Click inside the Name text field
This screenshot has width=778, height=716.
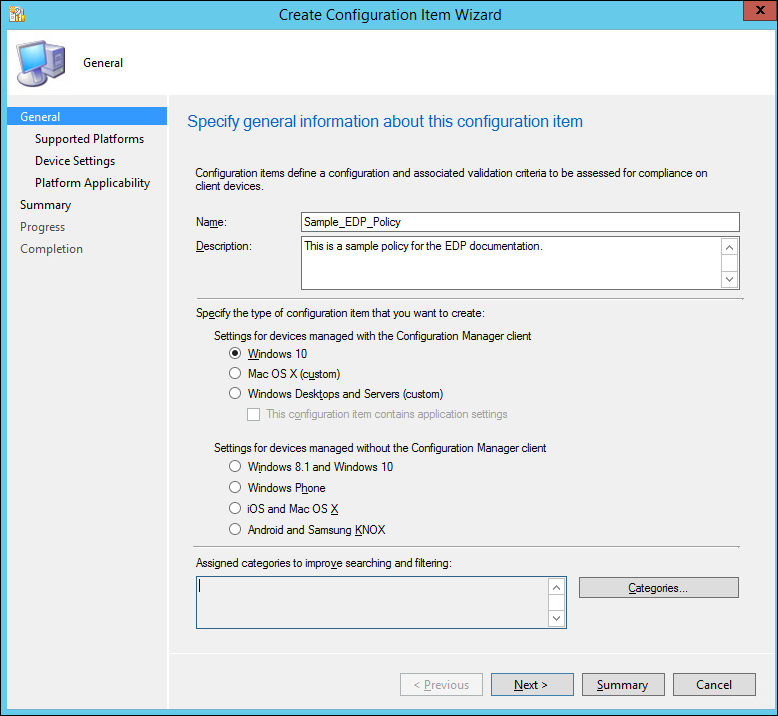(x=520, y=222)
